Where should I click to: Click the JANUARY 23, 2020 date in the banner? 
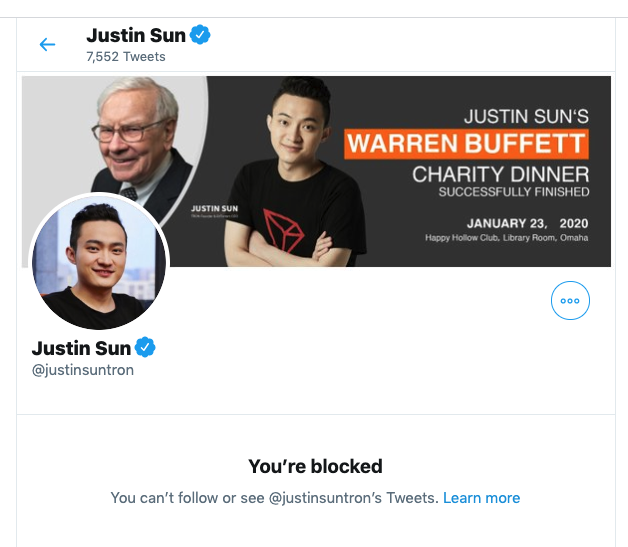[x=527, y=223]
